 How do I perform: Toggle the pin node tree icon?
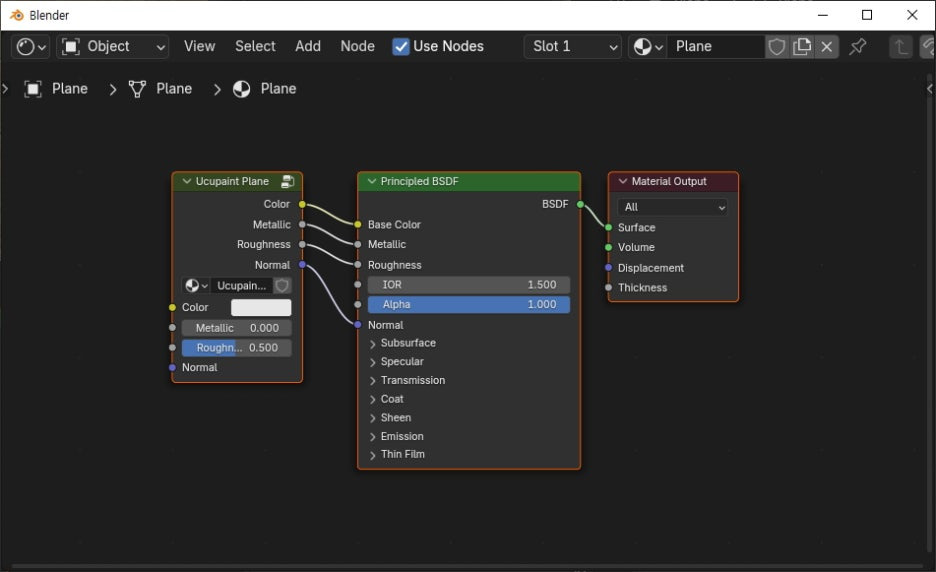[858, 47]
